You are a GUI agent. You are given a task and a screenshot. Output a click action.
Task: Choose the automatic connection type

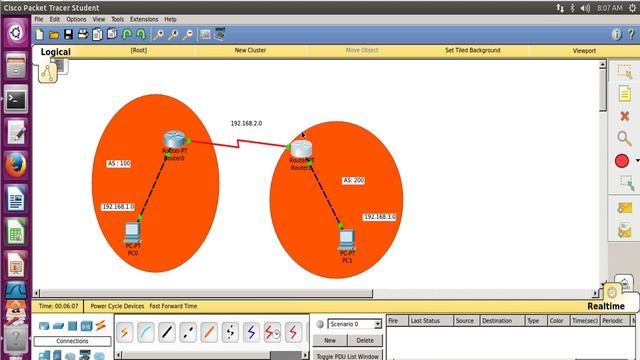[x=124, y=333]
